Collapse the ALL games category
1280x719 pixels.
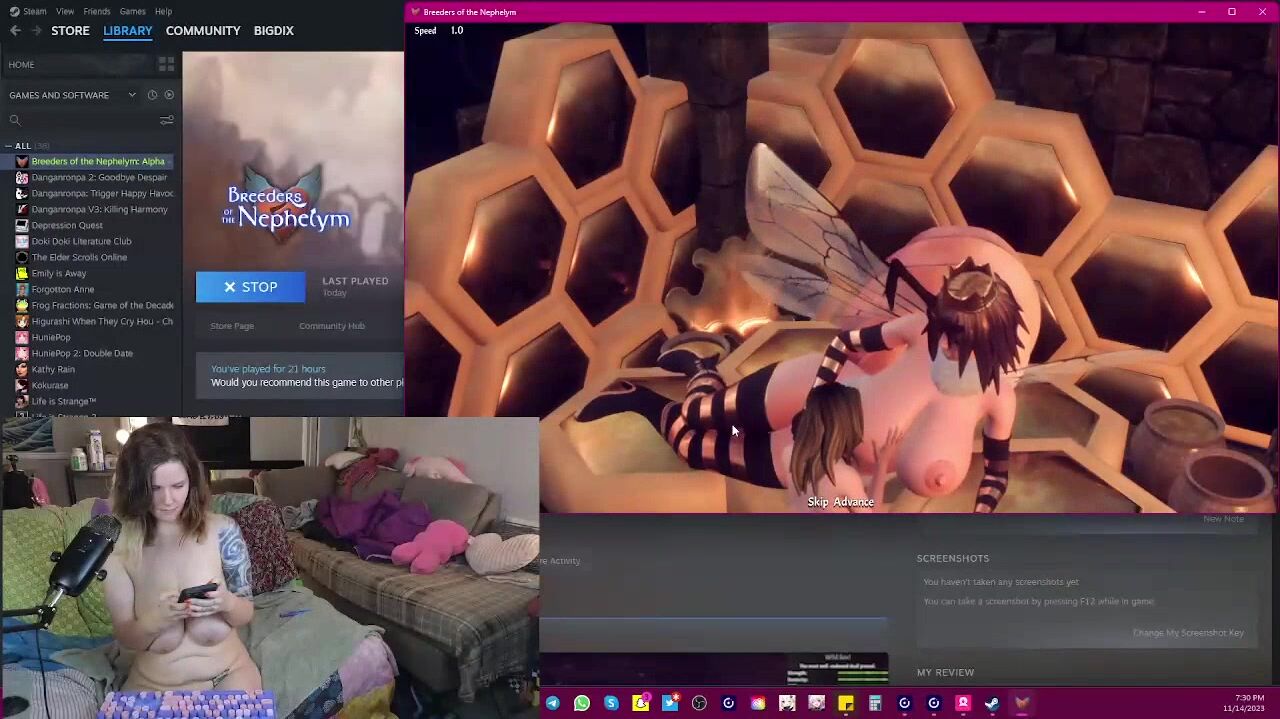coord(9,146)
